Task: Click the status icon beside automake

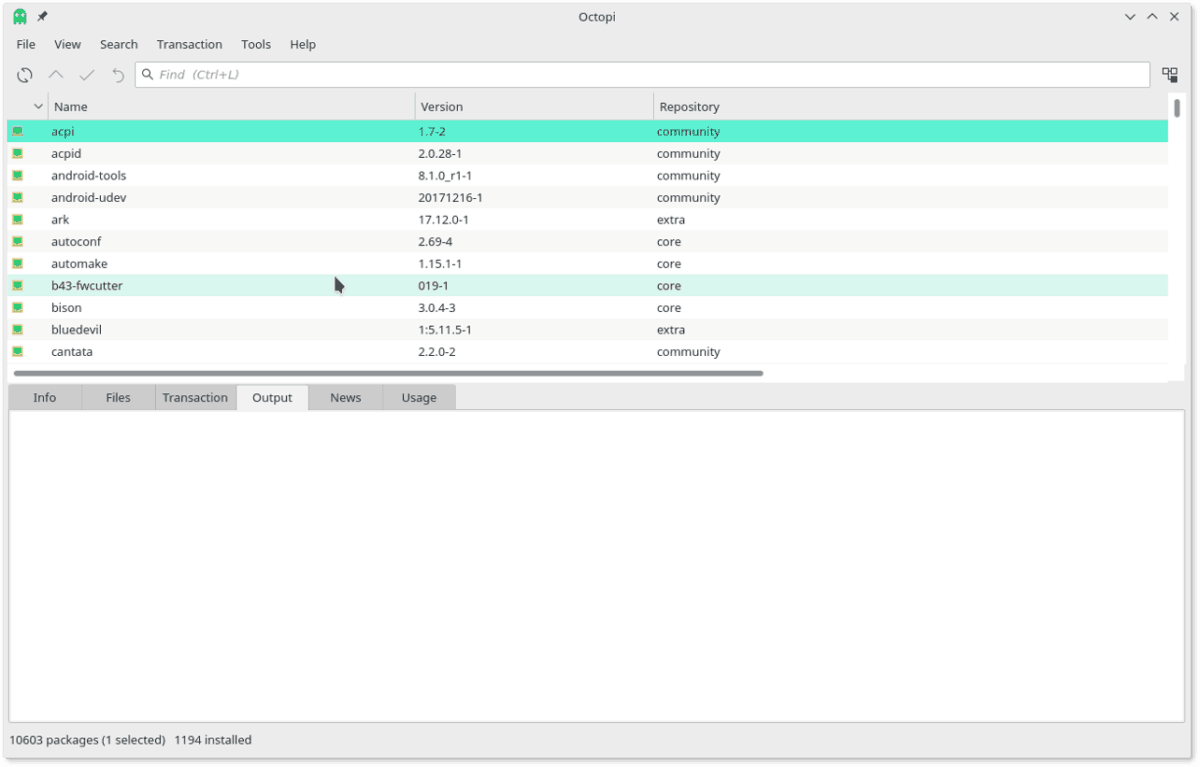Action: [x=18, y=264]
